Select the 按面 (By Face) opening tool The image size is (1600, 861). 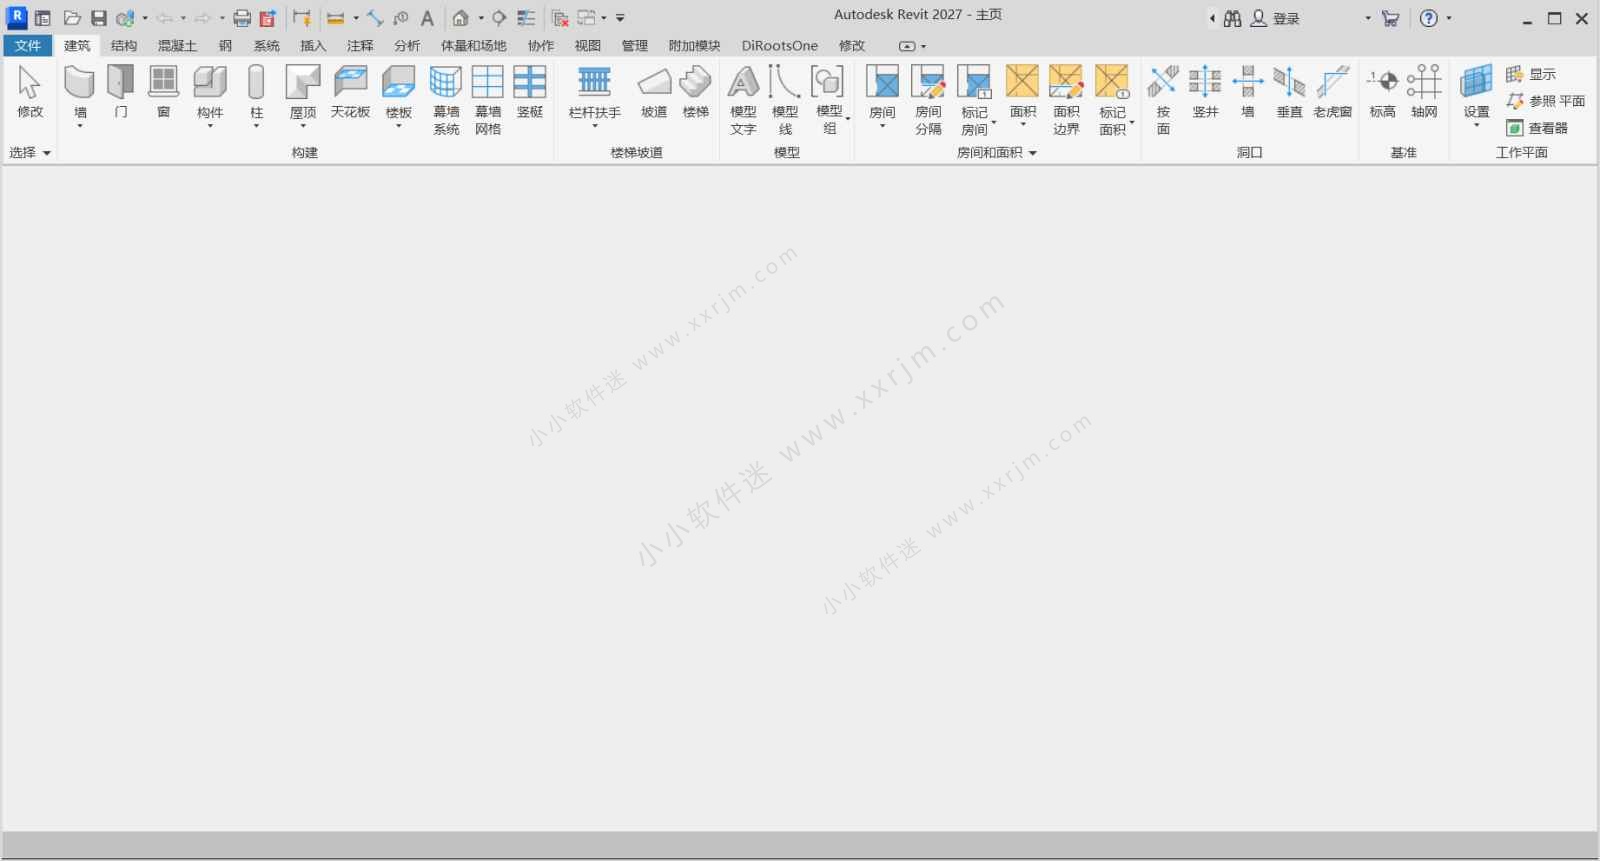click(x=1163, y=100)
